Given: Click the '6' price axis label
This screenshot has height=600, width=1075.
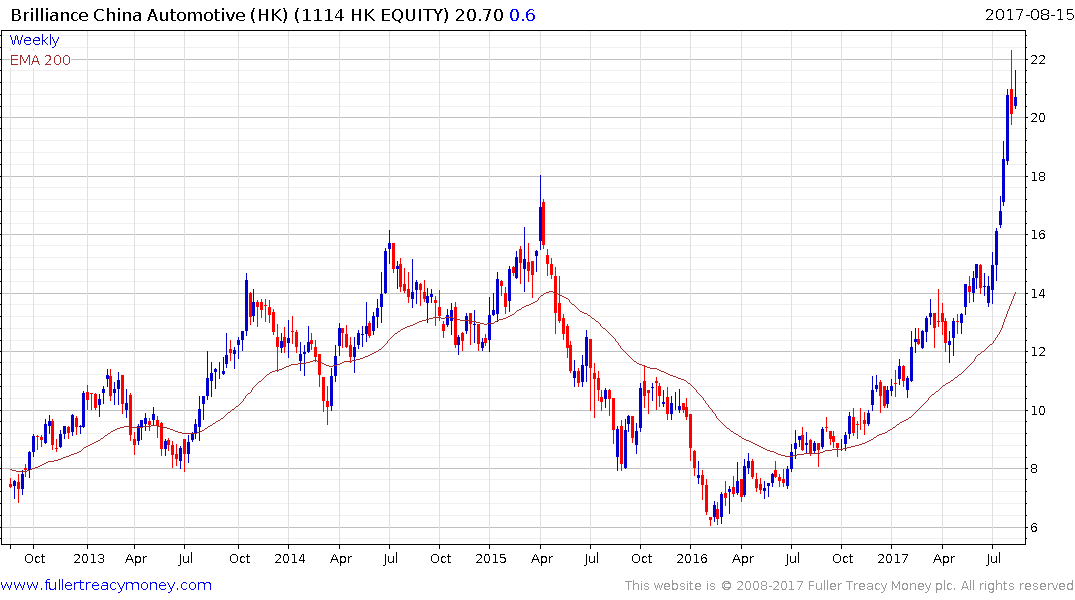Looking at the screenshot, I should [1035, 528].
